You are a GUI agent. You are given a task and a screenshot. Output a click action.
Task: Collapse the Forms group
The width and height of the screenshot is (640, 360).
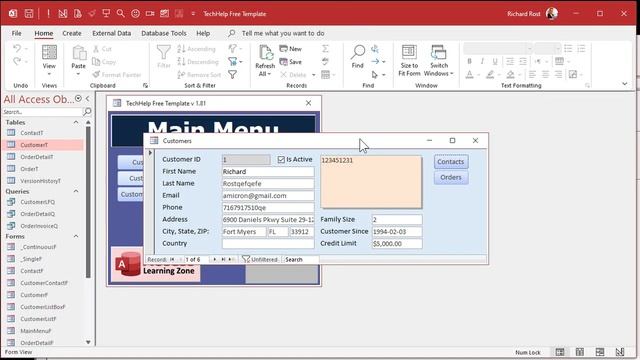pos(76,236)
